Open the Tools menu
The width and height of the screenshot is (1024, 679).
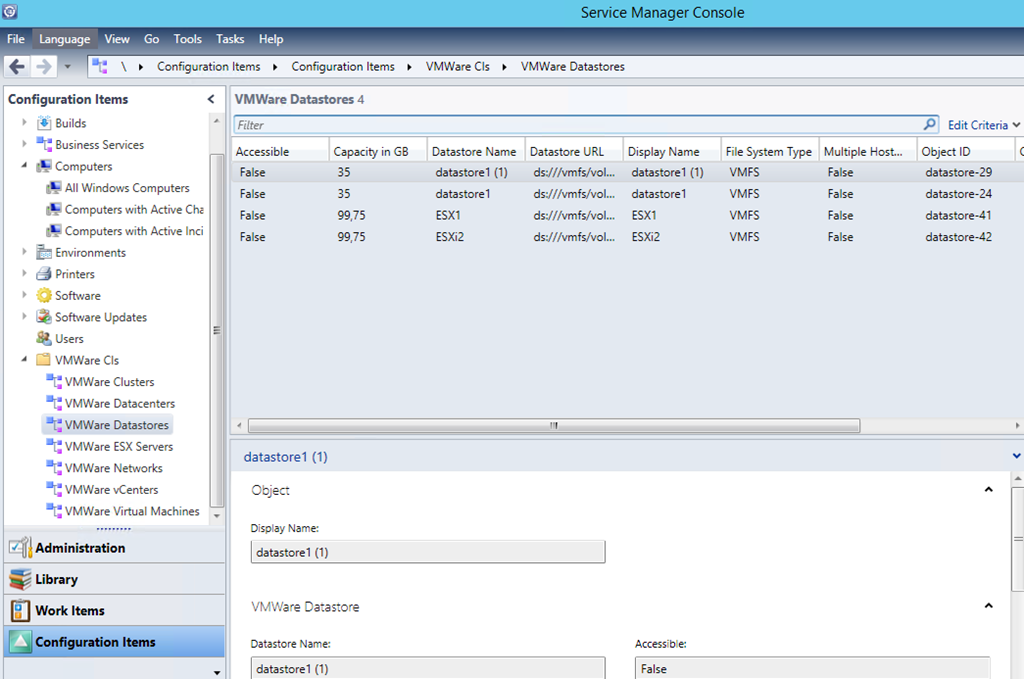[x=187, y=39]
